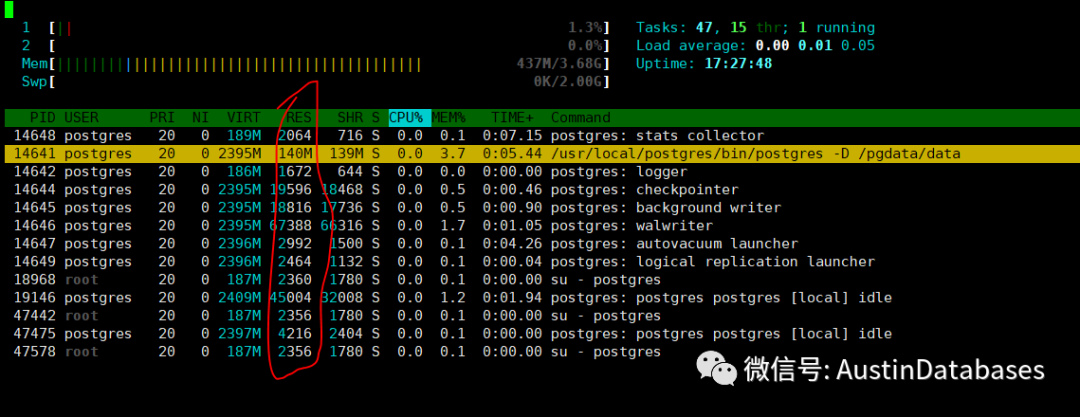Sort by the VIRT column header

[x=243, y=118]
